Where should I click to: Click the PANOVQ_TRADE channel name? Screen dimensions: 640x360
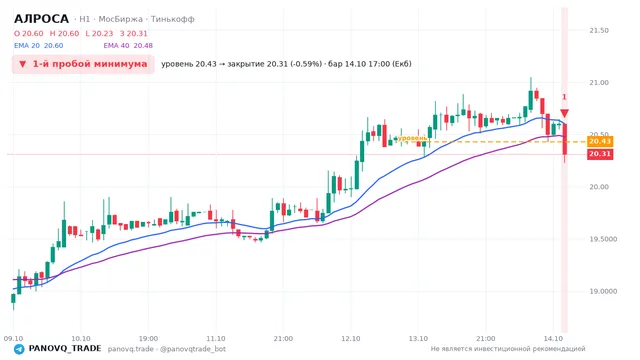pos(65,349)
